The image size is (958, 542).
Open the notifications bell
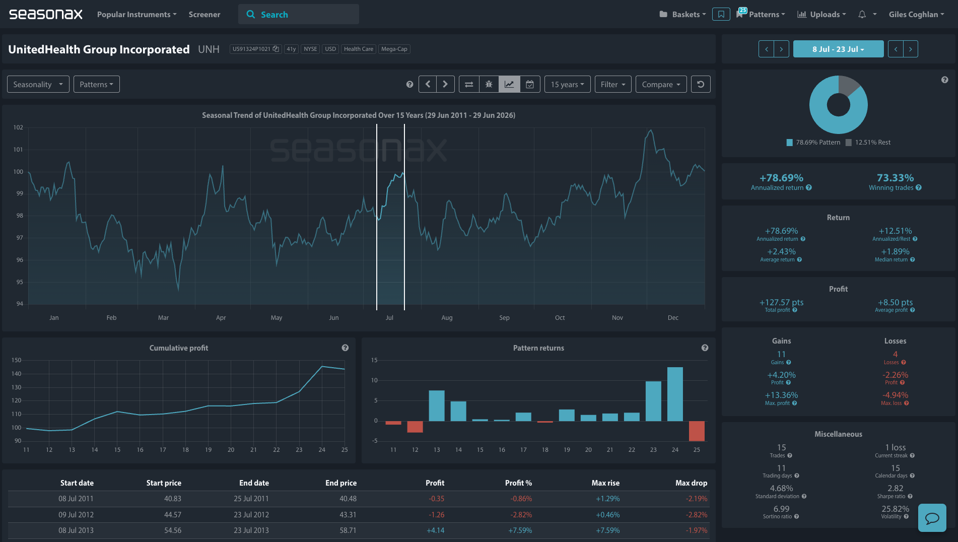coord(862,14)
